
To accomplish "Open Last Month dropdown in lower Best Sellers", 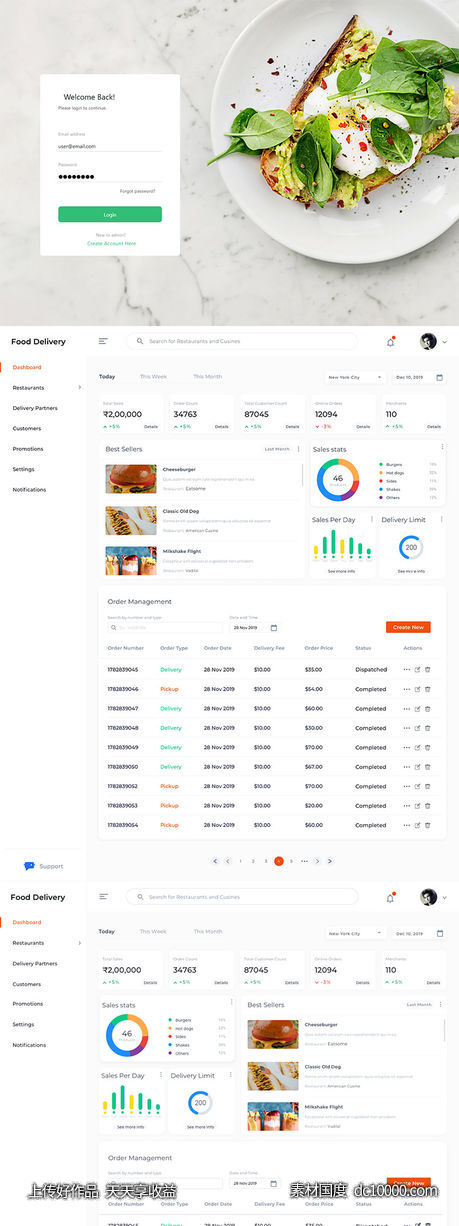I will tap(420, 1004).
